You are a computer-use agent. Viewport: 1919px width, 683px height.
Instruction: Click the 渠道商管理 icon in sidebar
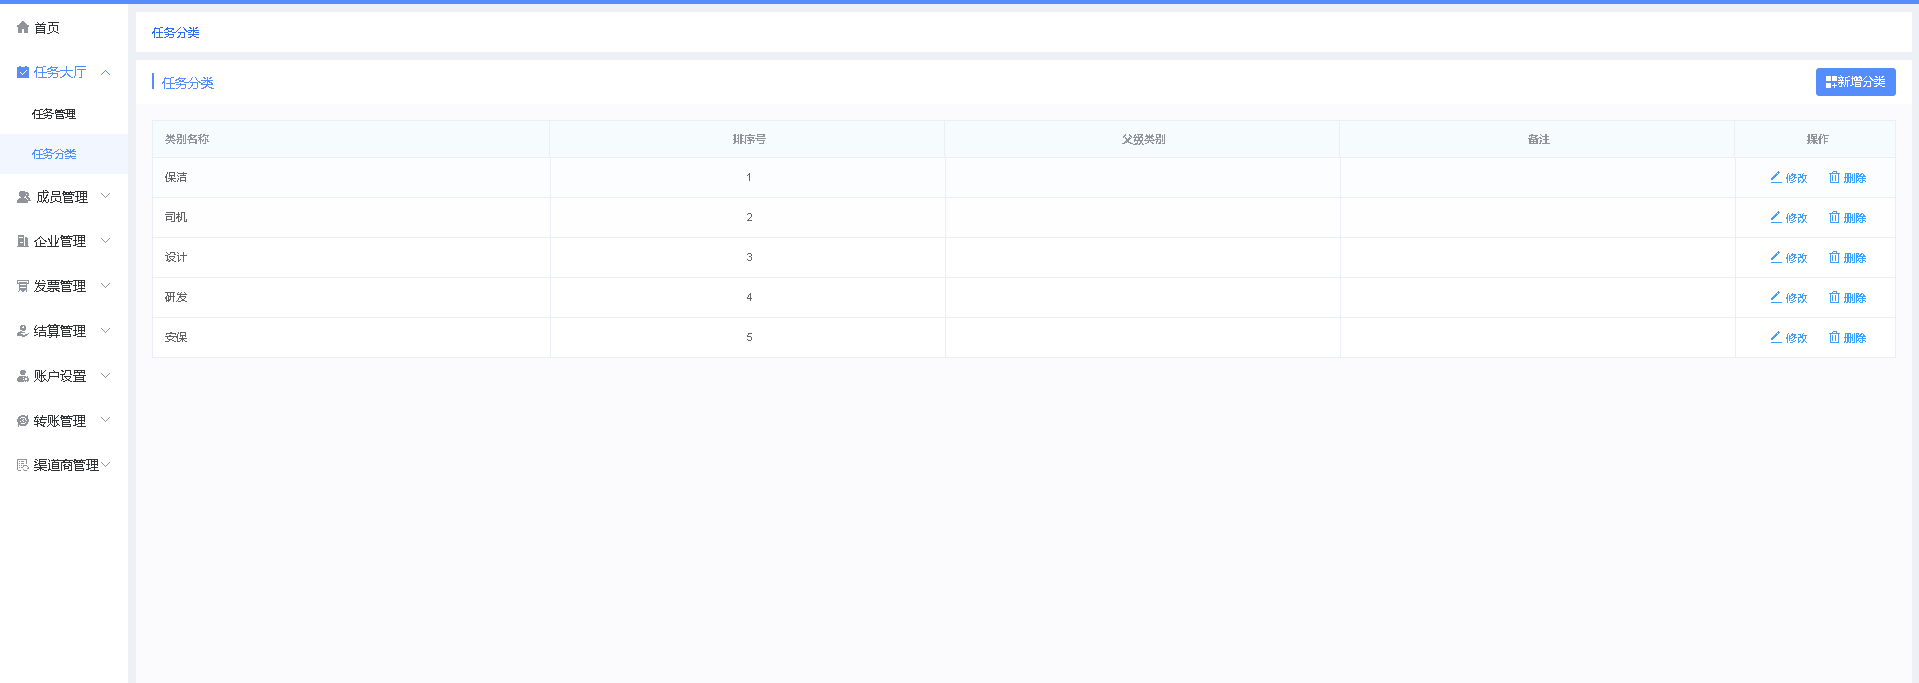[23, 465]
